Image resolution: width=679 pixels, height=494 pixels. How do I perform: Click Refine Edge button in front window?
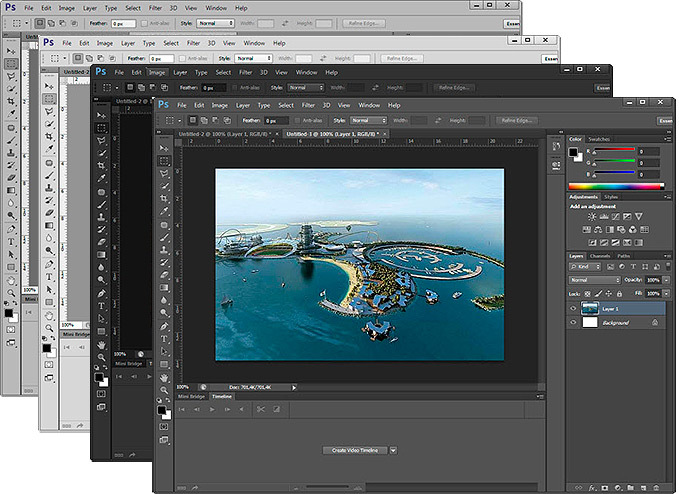point(517,120)
